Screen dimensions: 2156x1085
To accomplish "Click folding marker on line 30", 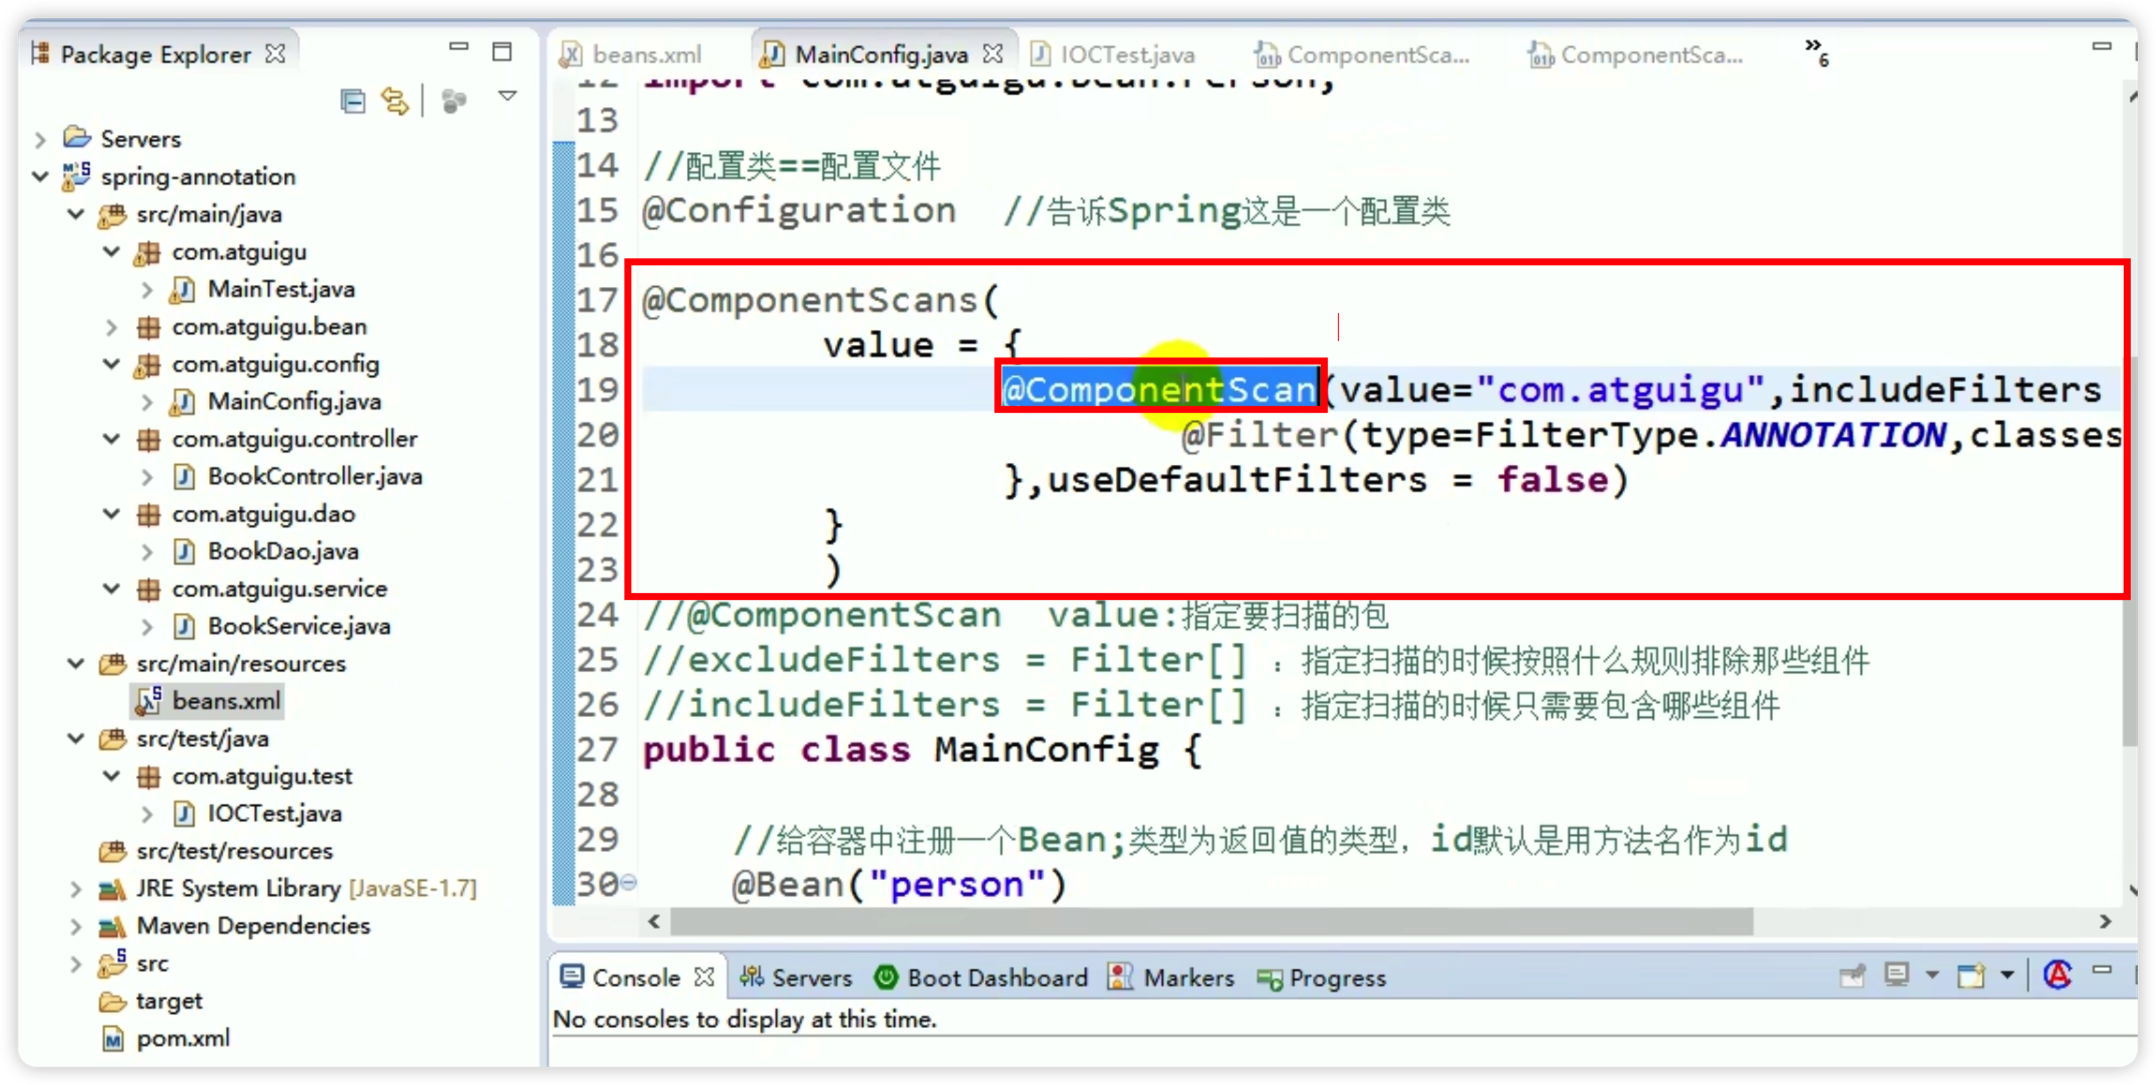I will click(x=629, y=882).
